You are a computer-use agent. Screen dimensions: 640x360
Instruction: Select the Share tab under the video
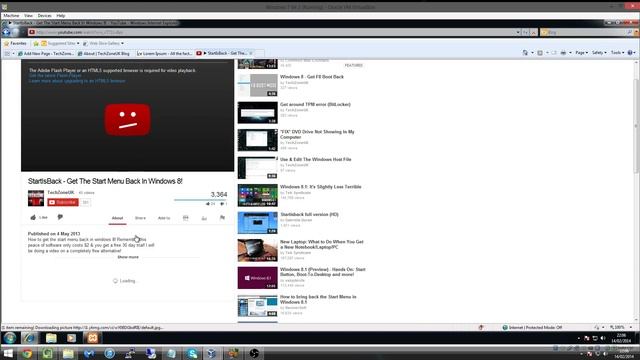pyautogui.click(x=140, y=218)
